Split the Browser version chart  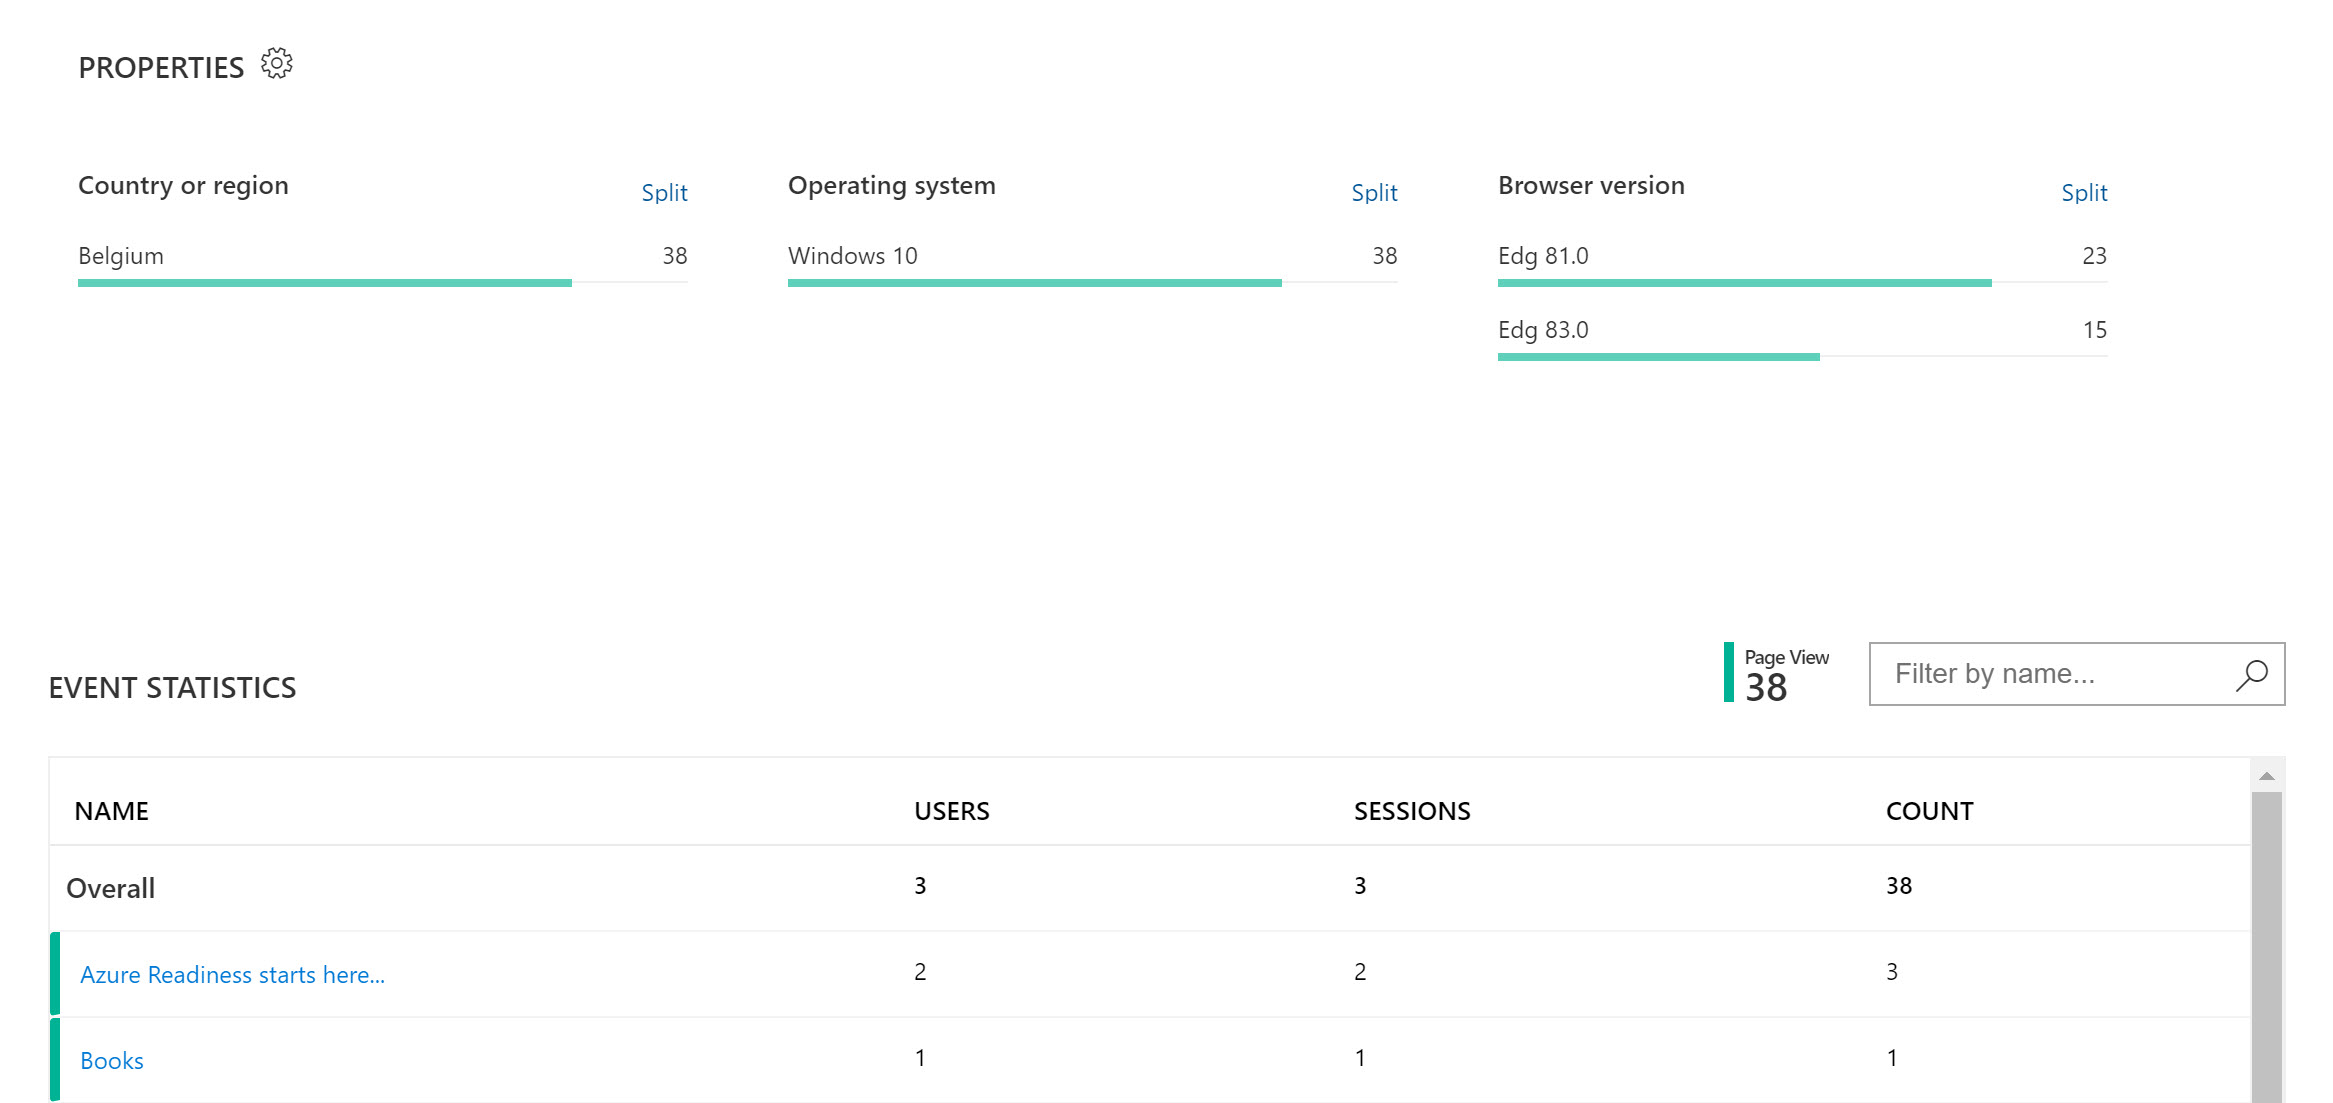point(2083,192)
